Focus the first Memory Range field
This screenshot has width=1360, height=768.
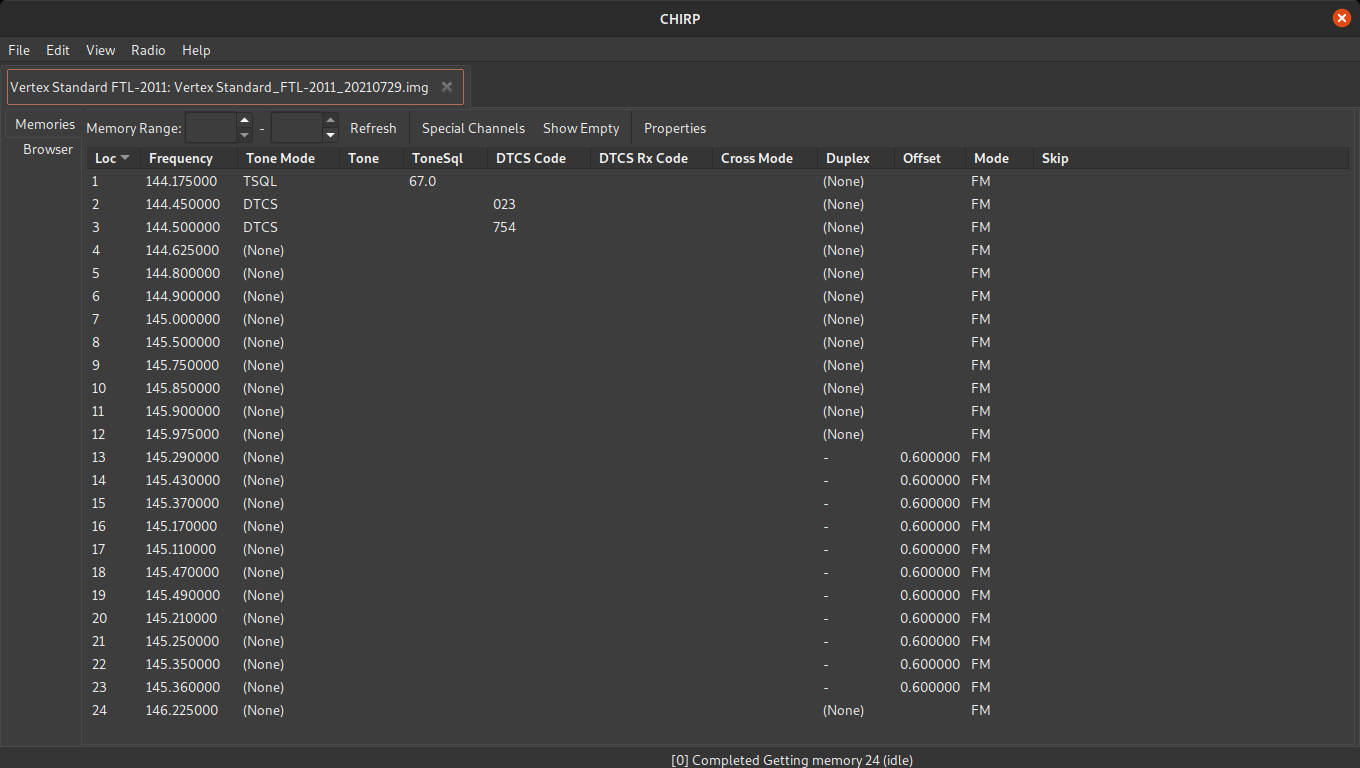(x=211, y=128)
